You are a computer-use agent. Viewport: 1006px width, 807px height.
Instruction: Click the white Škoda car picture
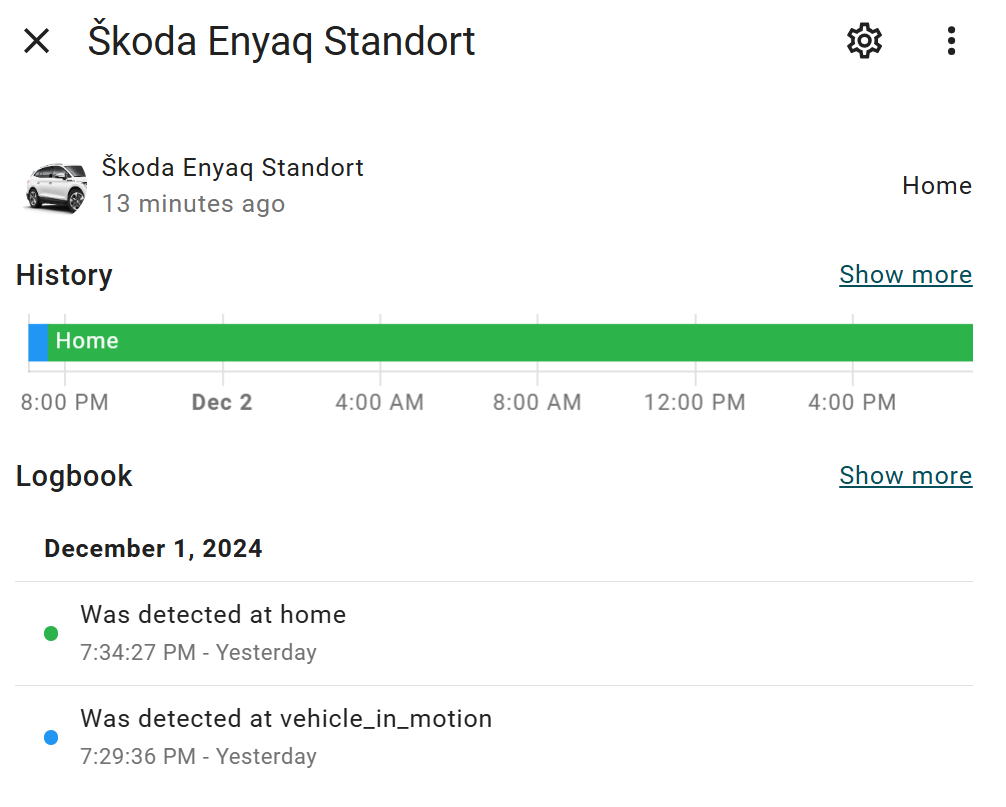pyautogui.click(x=56, y=186)
